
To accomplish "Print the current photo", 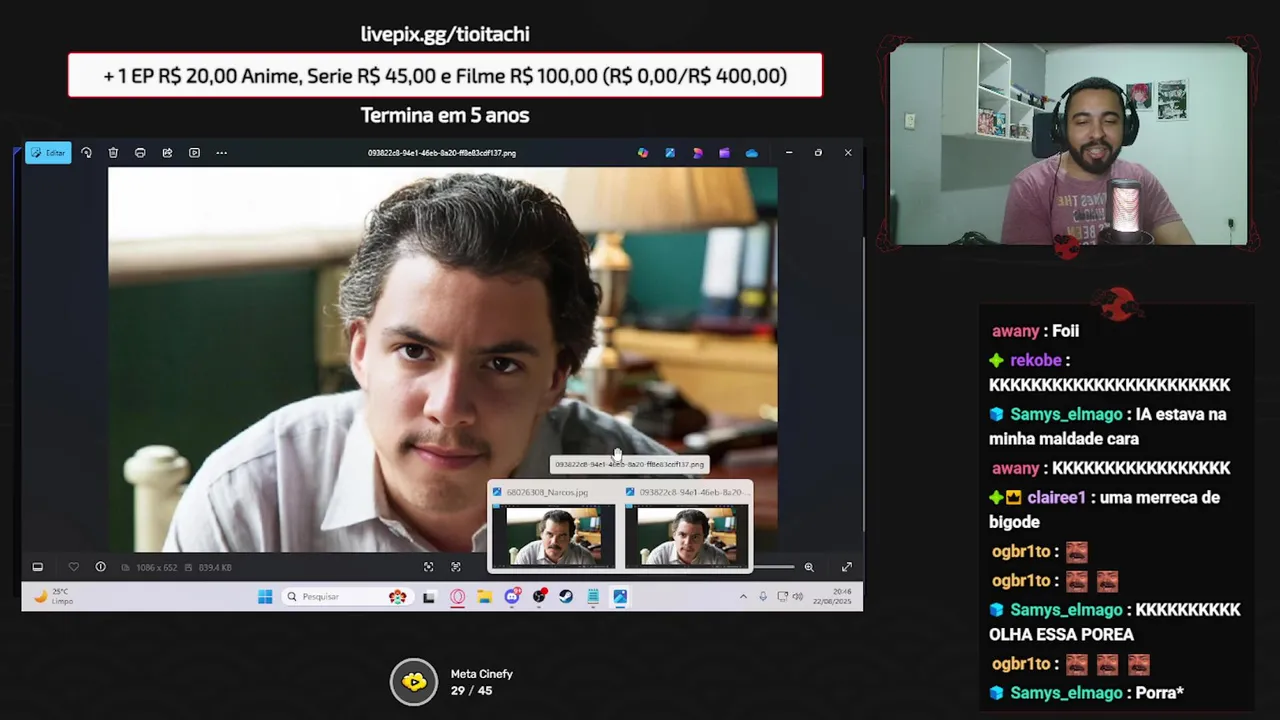I will [140, 153].
